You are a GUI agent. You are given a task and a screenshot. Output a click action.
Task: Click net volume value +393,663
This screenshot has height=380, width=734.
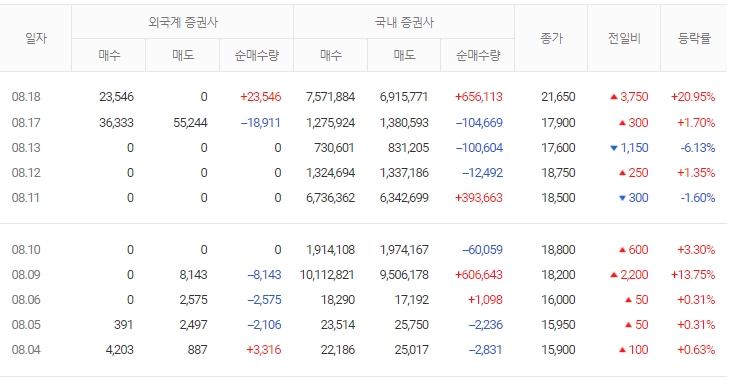(478, 197)
